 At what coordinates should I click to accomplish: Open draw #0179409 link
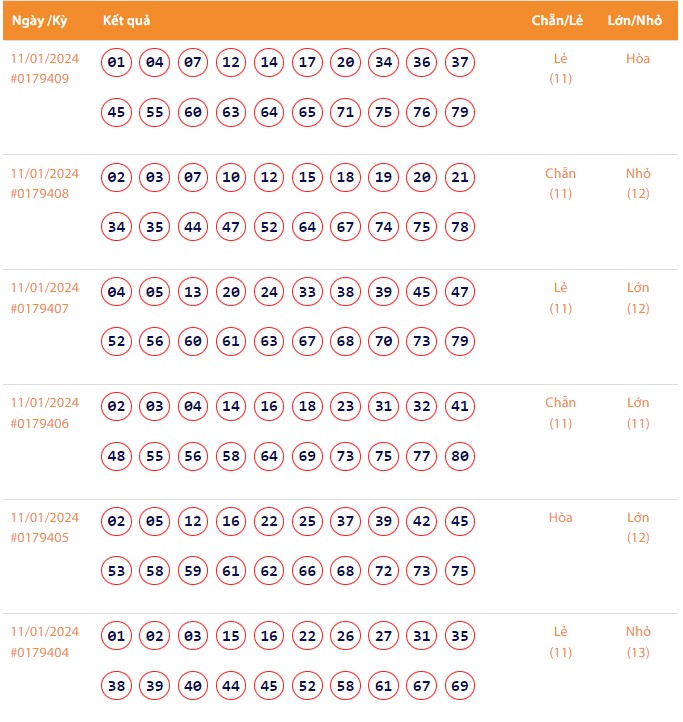[40, 78]
